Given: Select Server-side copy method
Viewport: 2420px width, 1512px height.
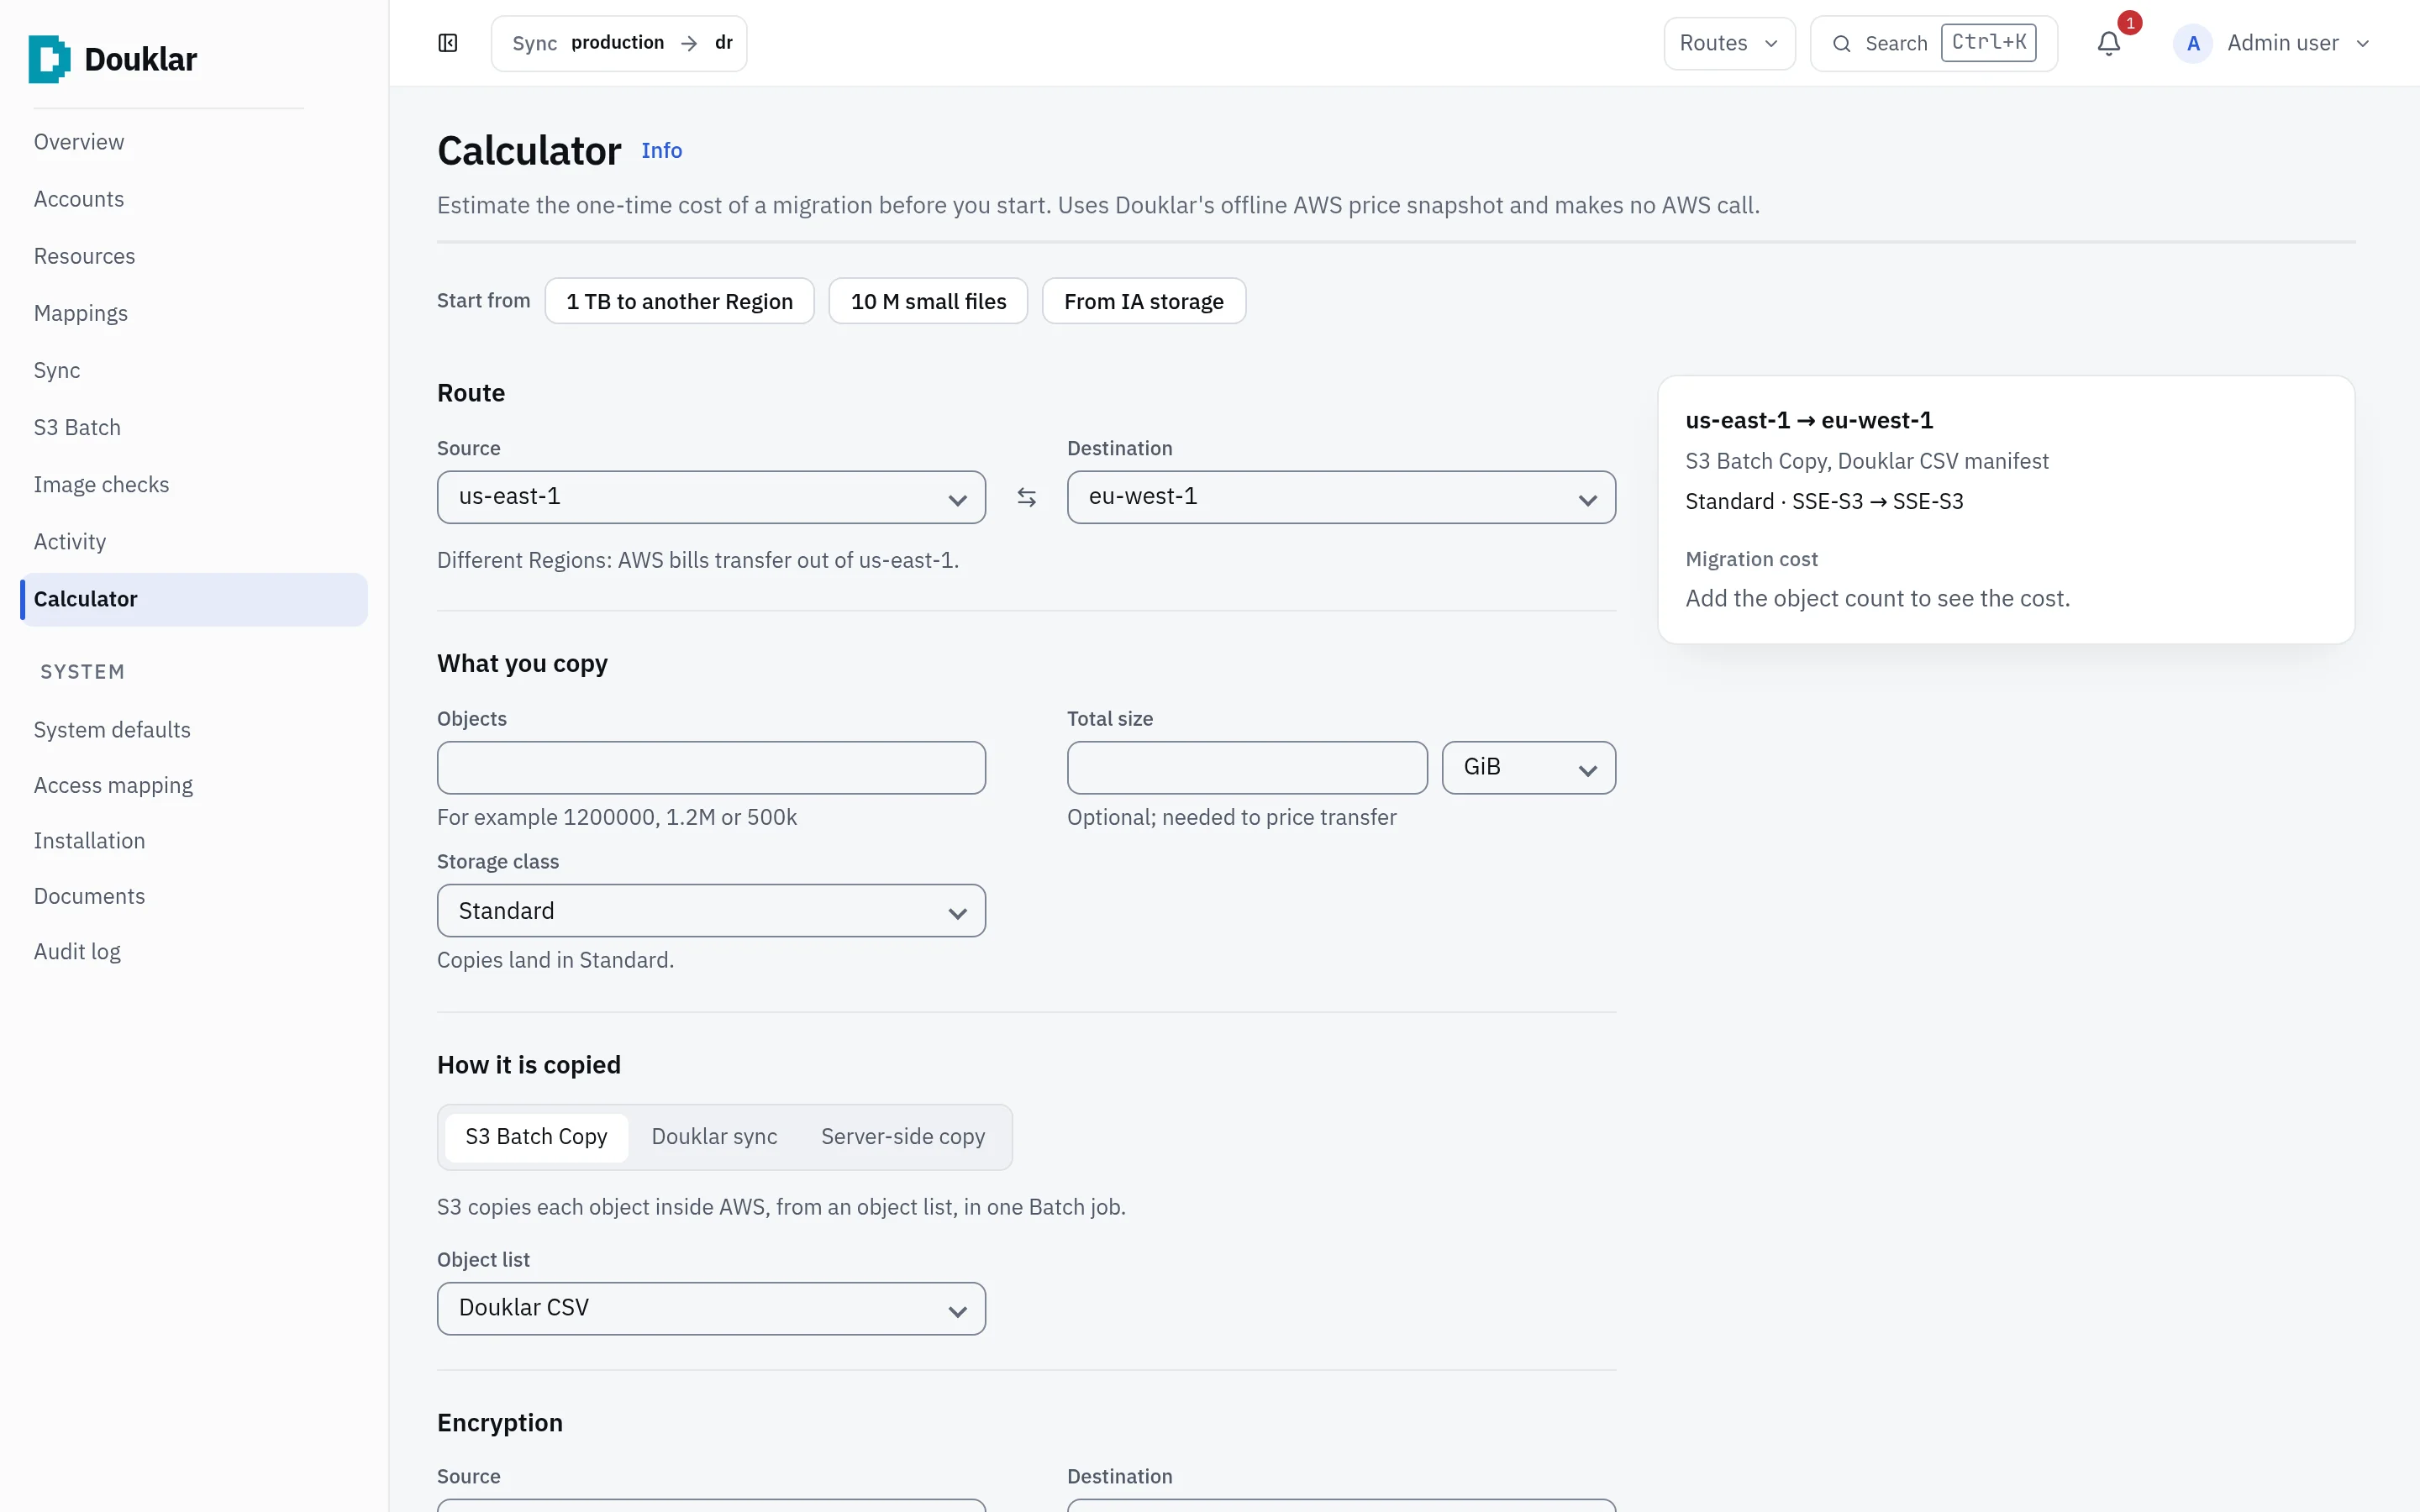Looking at the screenshot, I should 903,1137.
